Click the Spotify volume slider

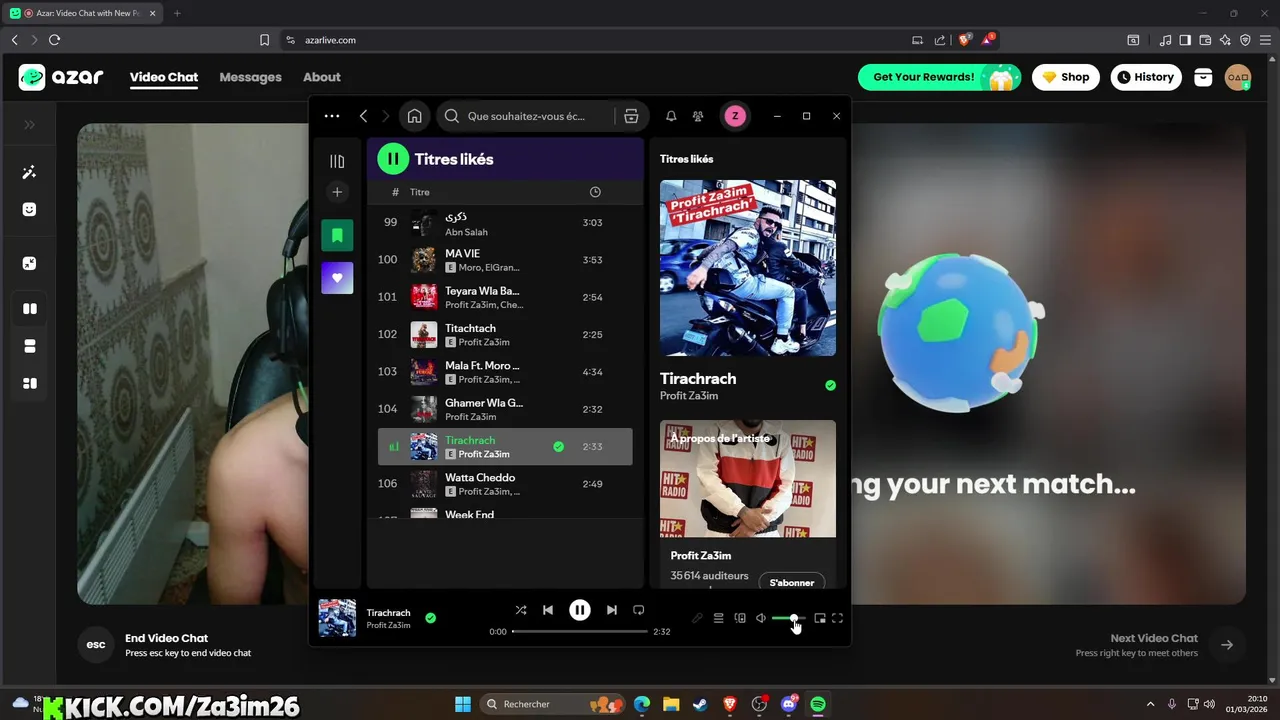(788, 618)
